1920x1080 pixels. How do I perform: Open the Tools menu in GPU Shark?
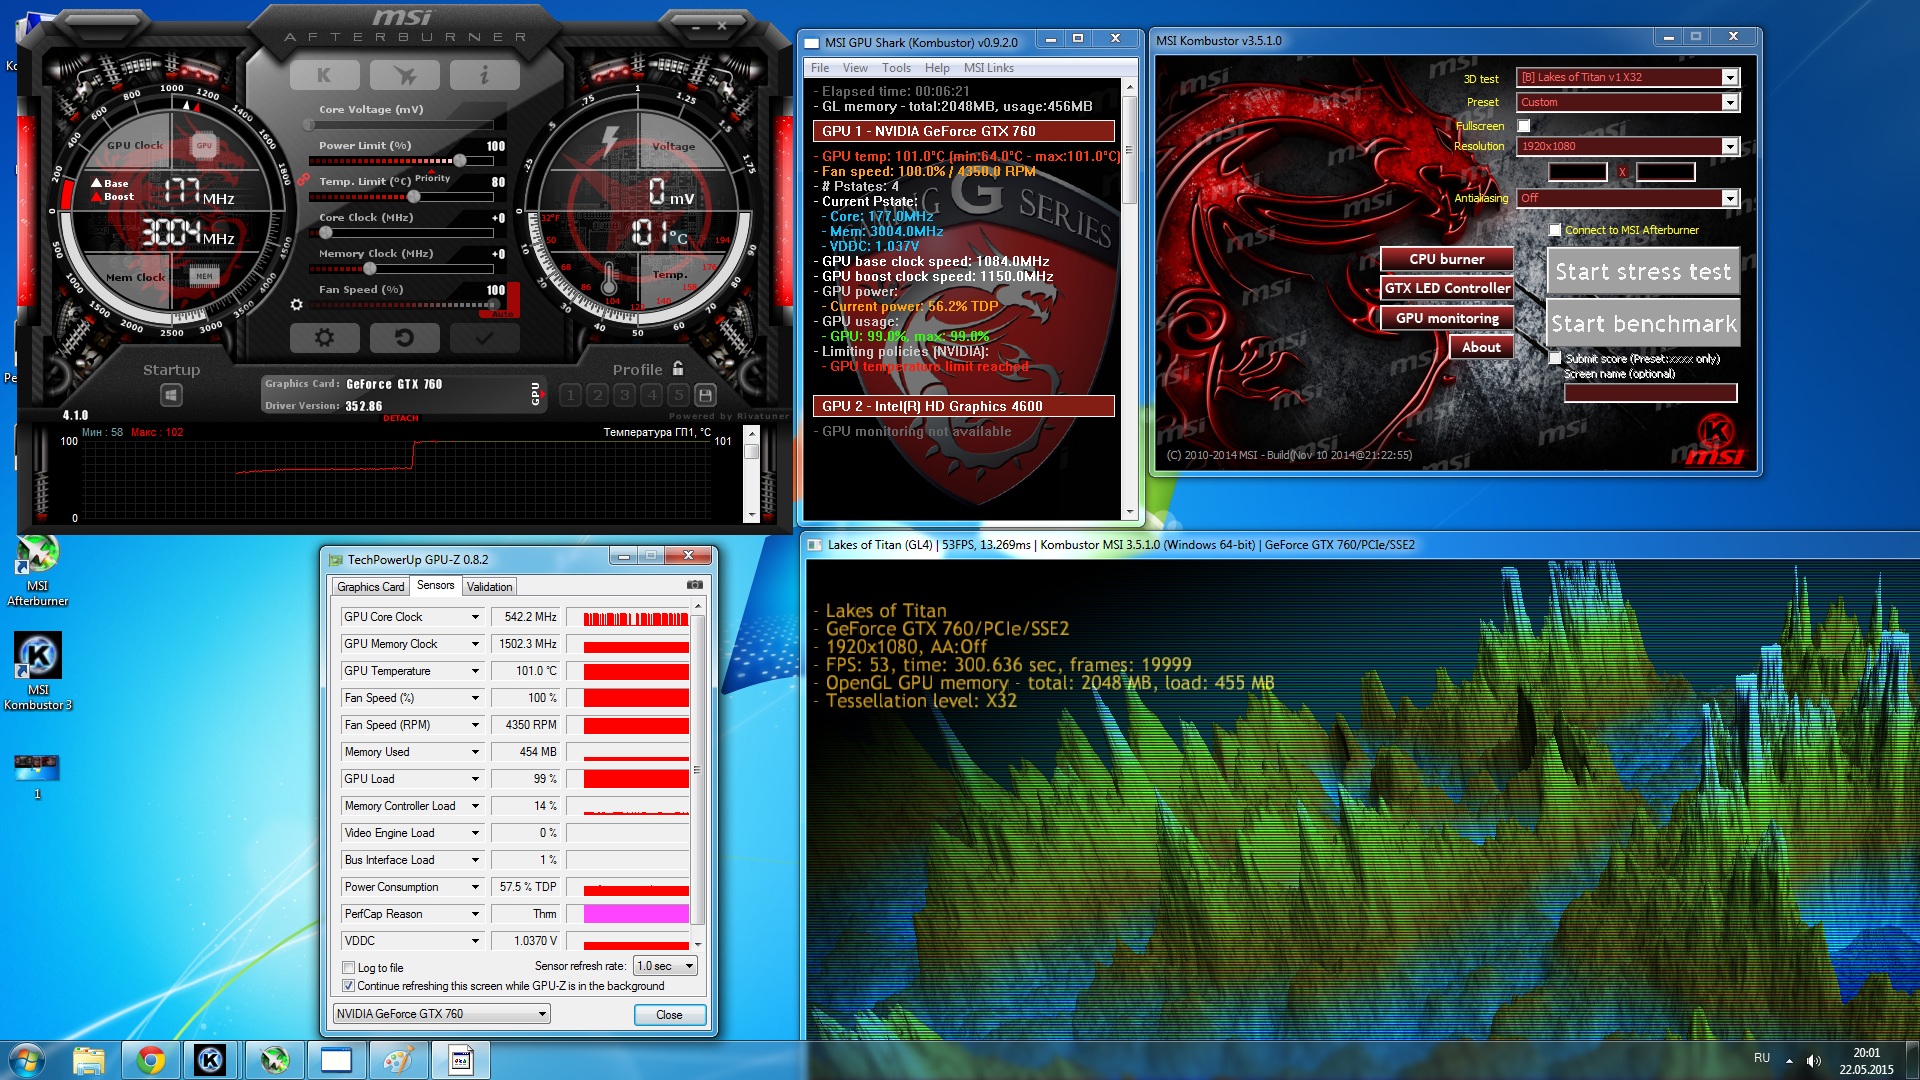pos(895,68)
